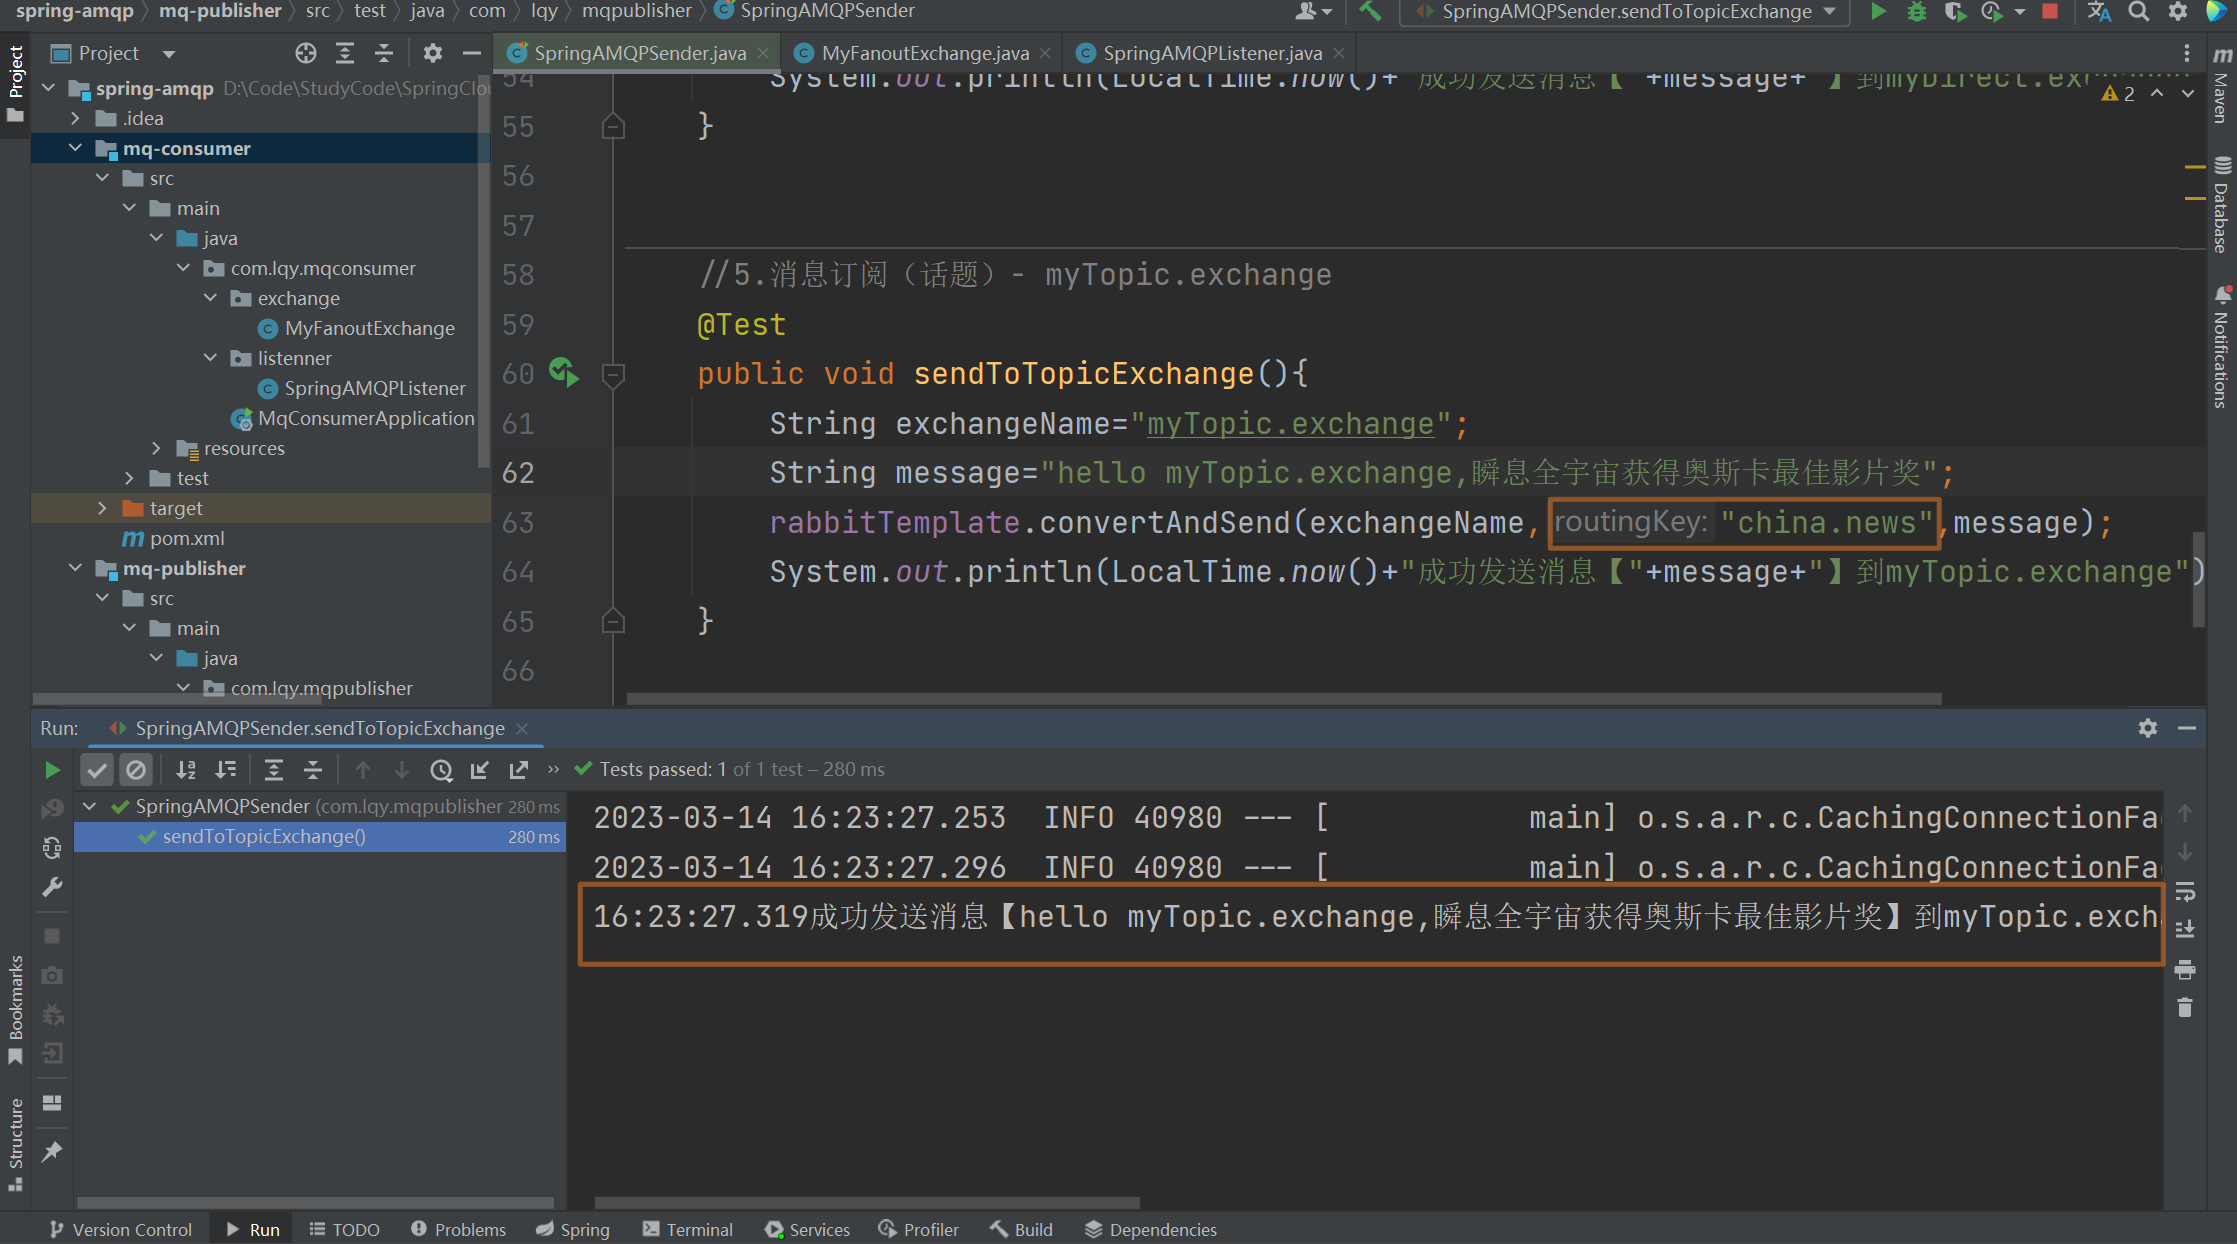The height and width of the screenshot is (1244, 2237).
Task: Toggle Show Ignored tests button
Action: coord(136,769)
